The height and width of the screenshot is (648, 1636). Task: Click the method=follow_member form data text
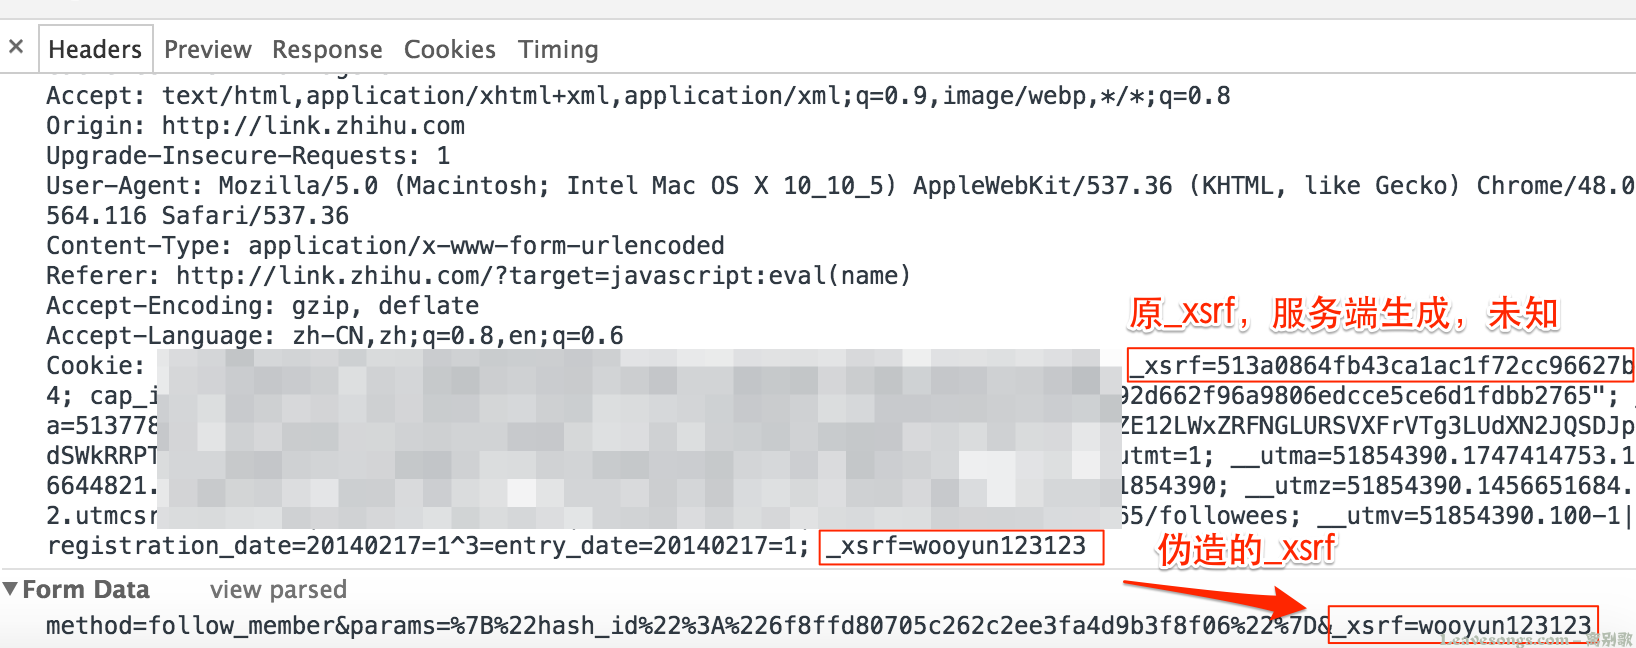[191, 626]
